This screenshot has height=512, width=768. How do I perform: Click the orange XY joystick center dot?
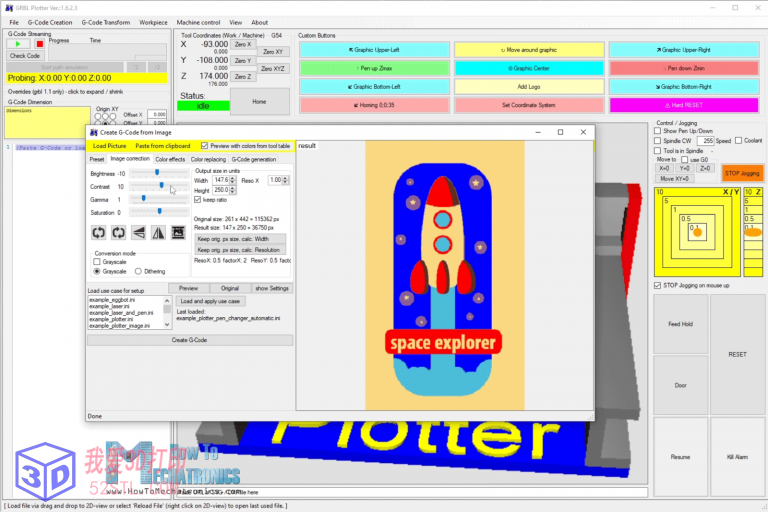pos(697,232)
